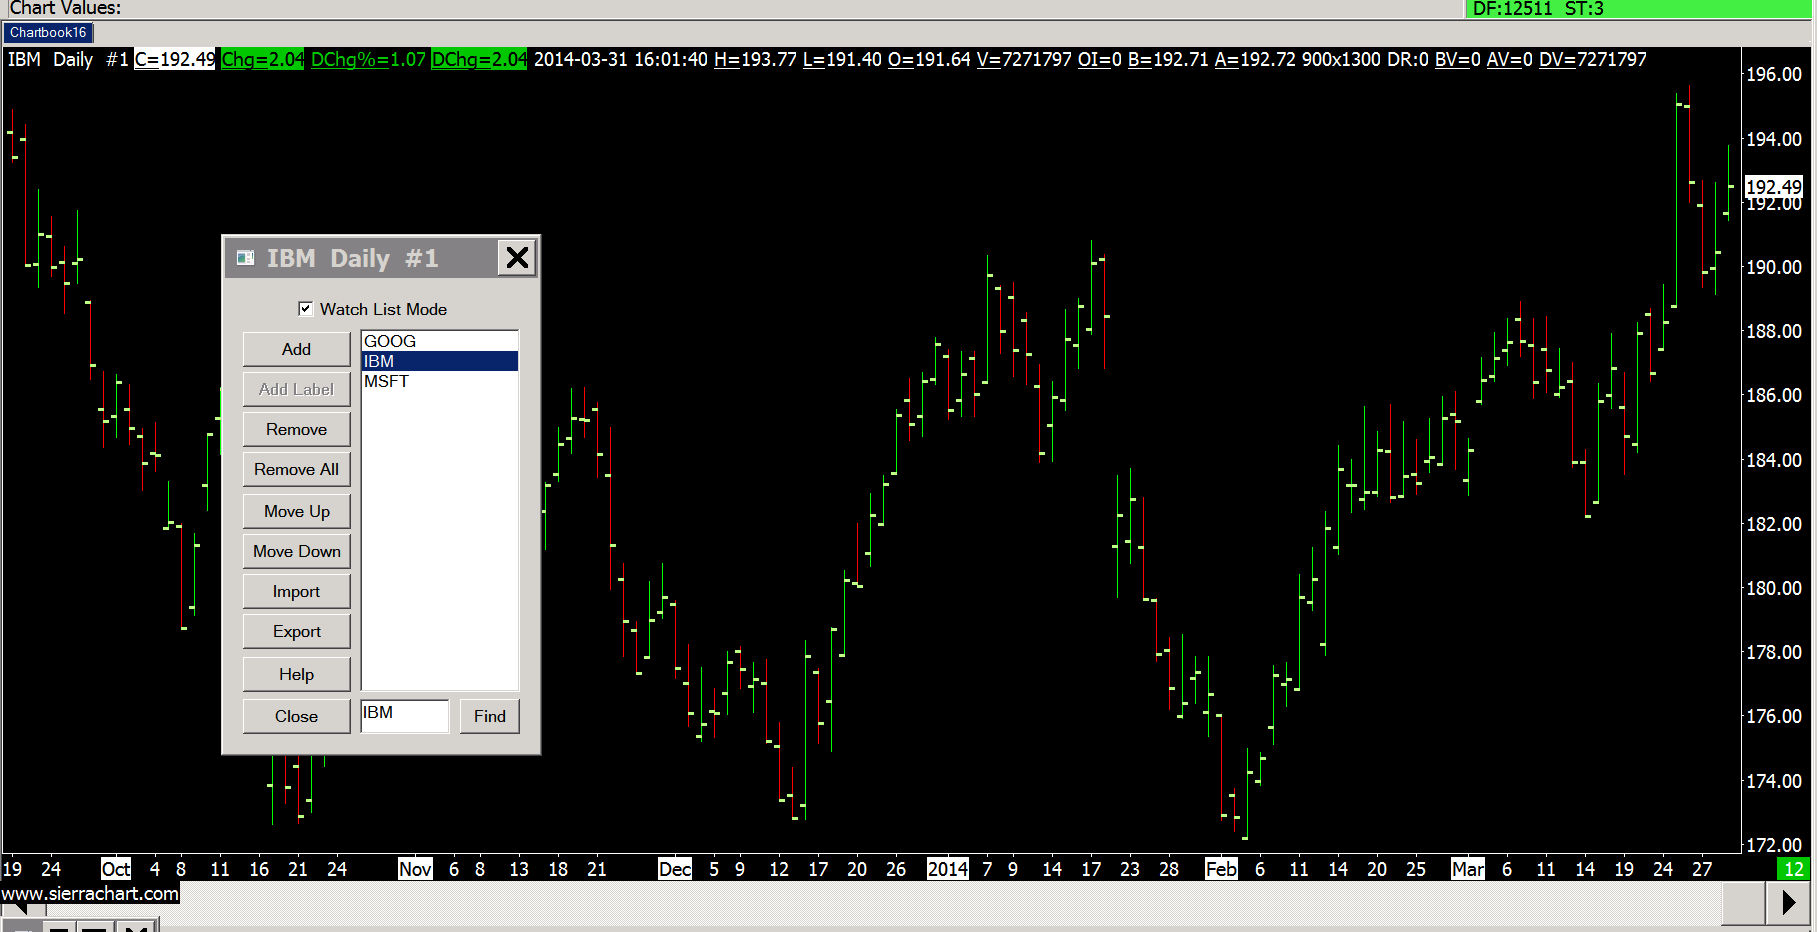This screenshot has width=1817, height=932.
Task: Click the chart scrollbar right arrow
Action: click(1790, 903)
